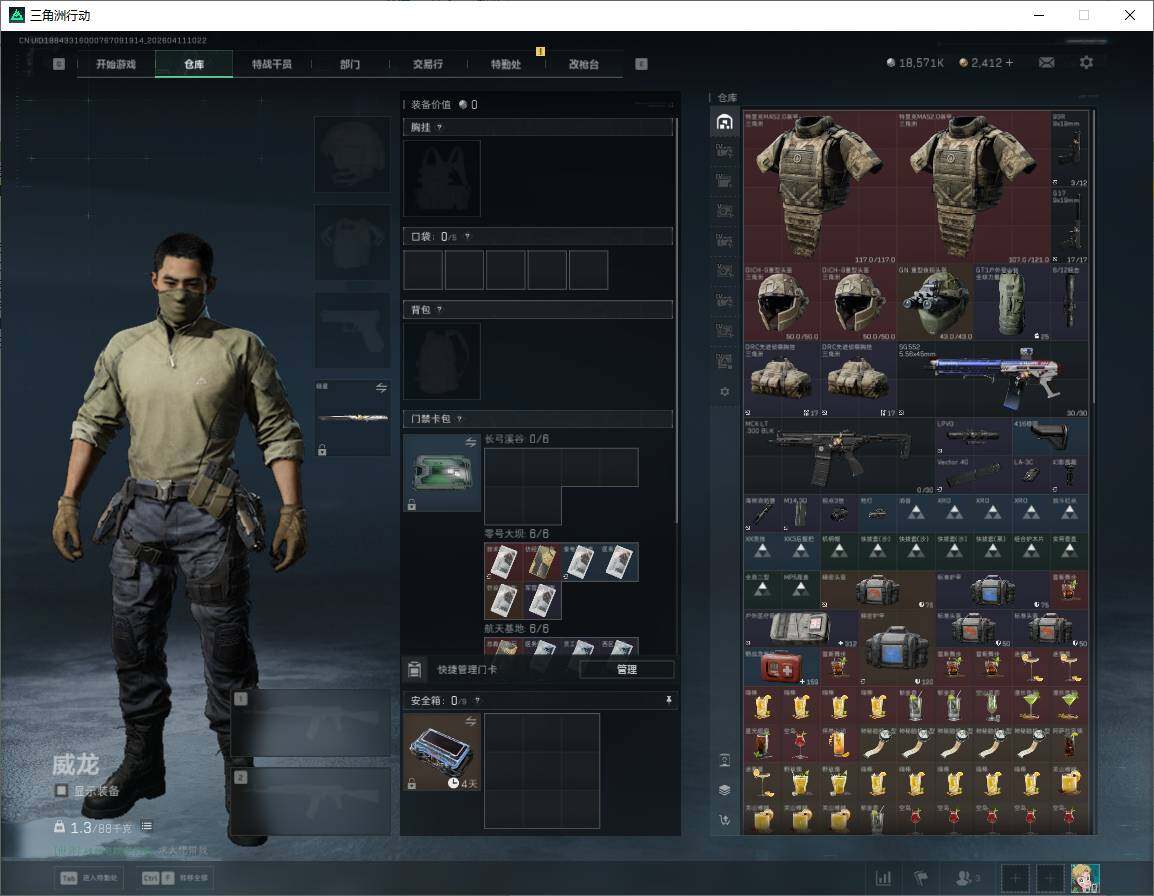Select the empty body armor slot
Screen dimensions: 1154x896
353,242
